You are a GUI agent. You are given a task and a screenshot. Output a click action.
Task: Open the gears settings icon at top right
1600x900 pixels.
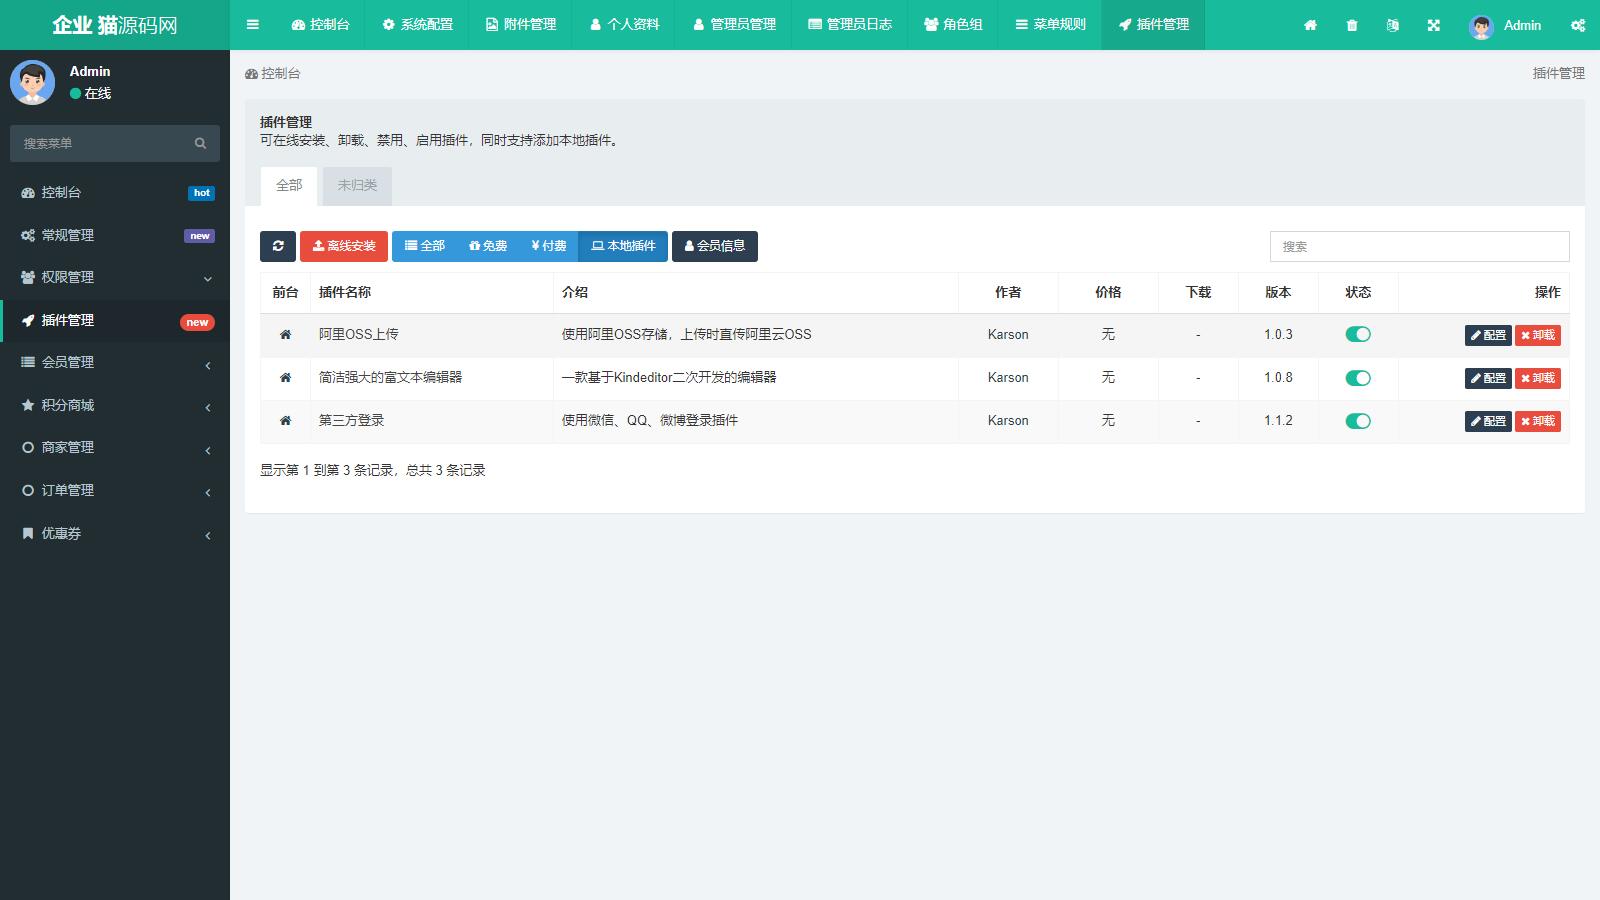(x=1578, y=25)
